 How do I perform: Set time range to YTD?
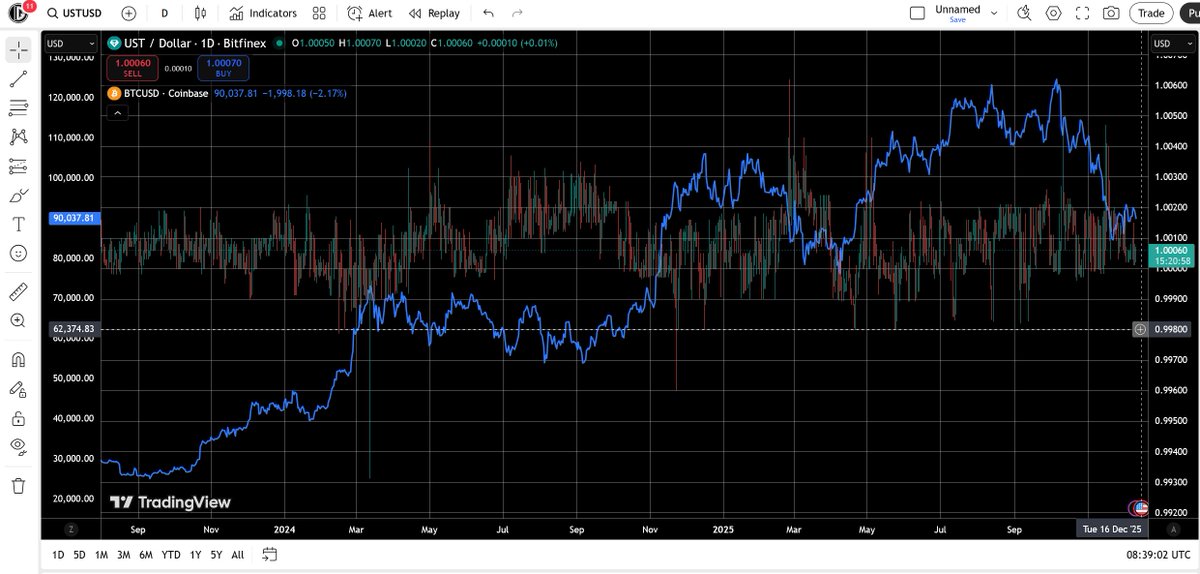coord(171,554)
